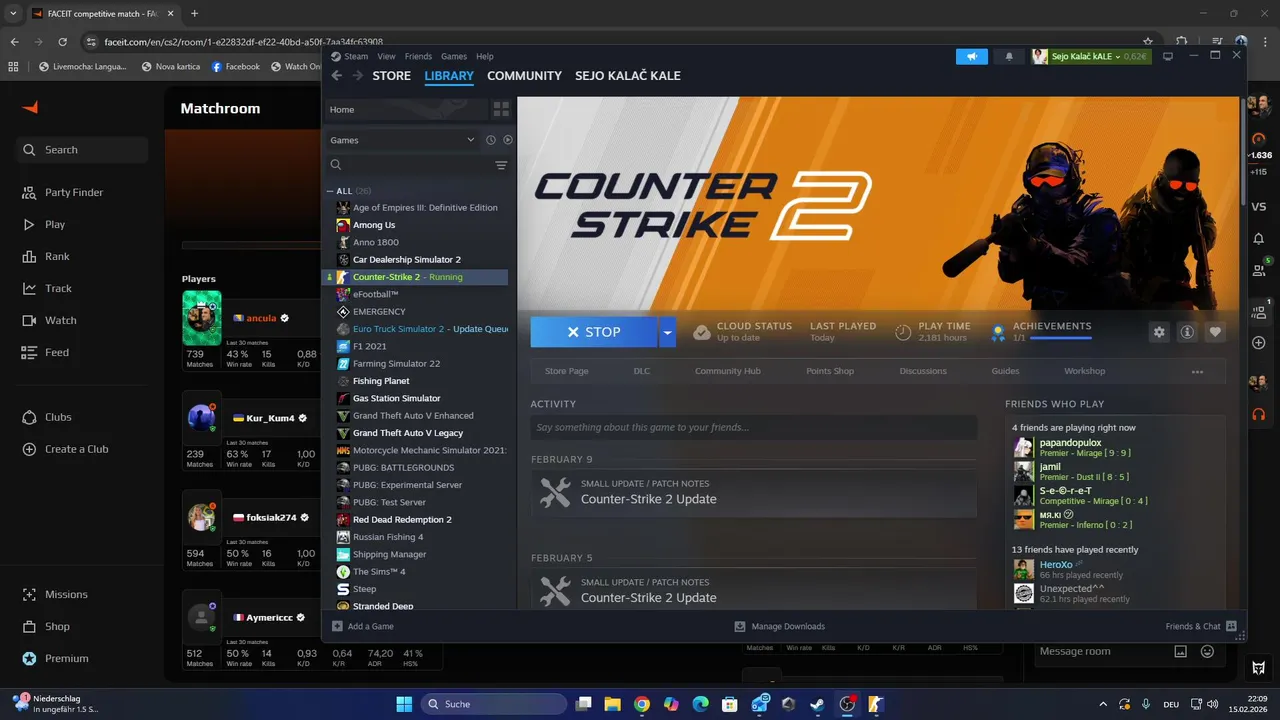Open FACEIT Party Finder in sidebar
Viewport: 1280px width, 720px height.
pyautogui.click(x=73, y=192)
